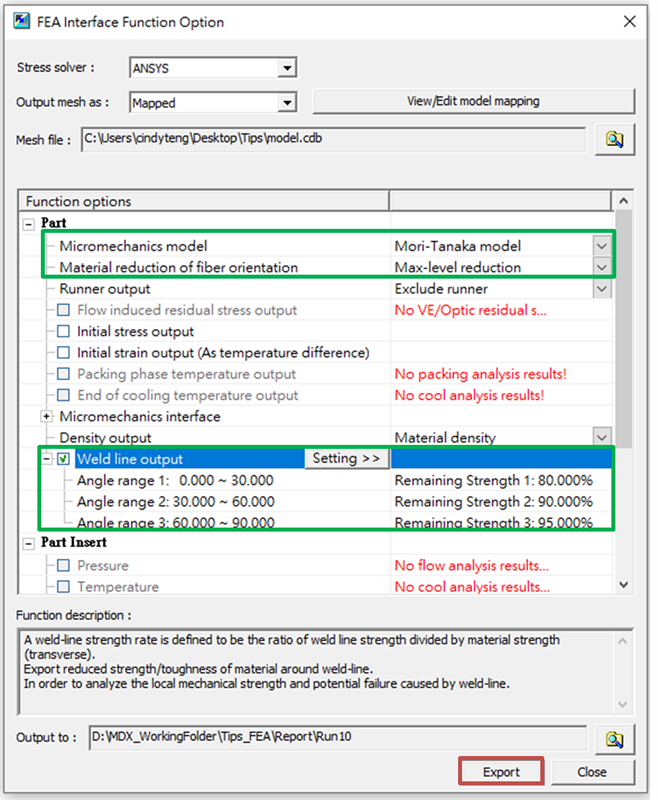
Task: Enable the Initial stress output checkbox
Action: click(64, 331)
